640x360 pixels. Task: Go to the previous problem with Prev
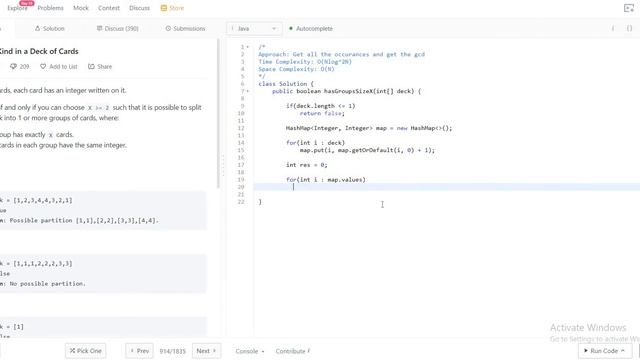click(139, 351)
